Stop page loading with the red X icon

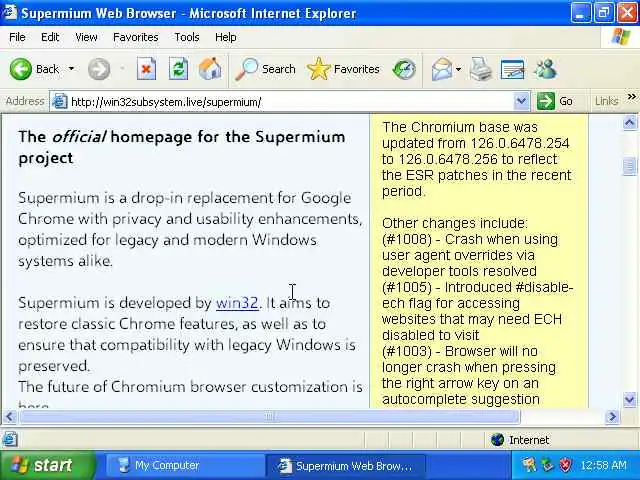(146, 69)
